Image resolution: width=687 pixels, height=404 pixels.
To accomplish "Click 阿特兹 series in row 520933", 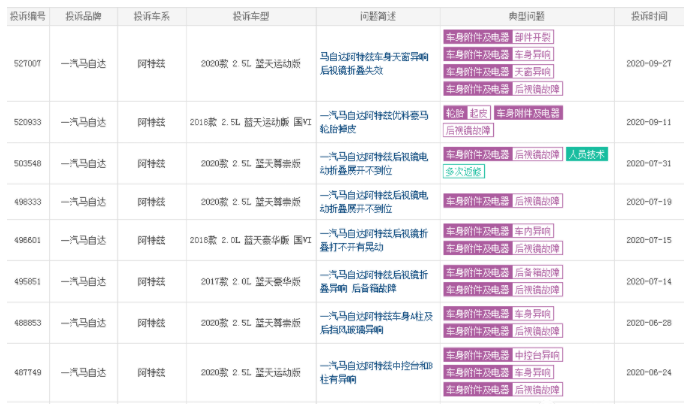I will (x=152, y=122).
